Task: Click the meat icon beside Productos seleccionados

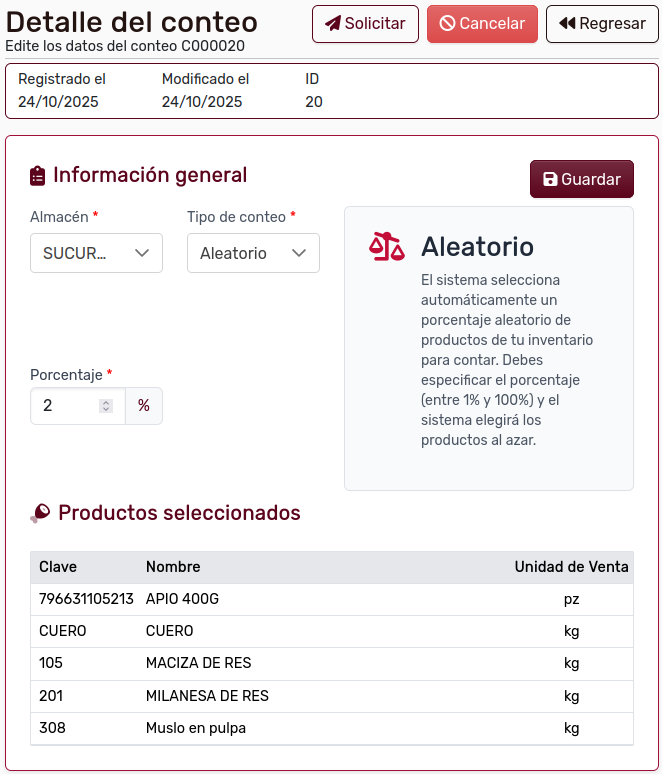Action: 40,514
